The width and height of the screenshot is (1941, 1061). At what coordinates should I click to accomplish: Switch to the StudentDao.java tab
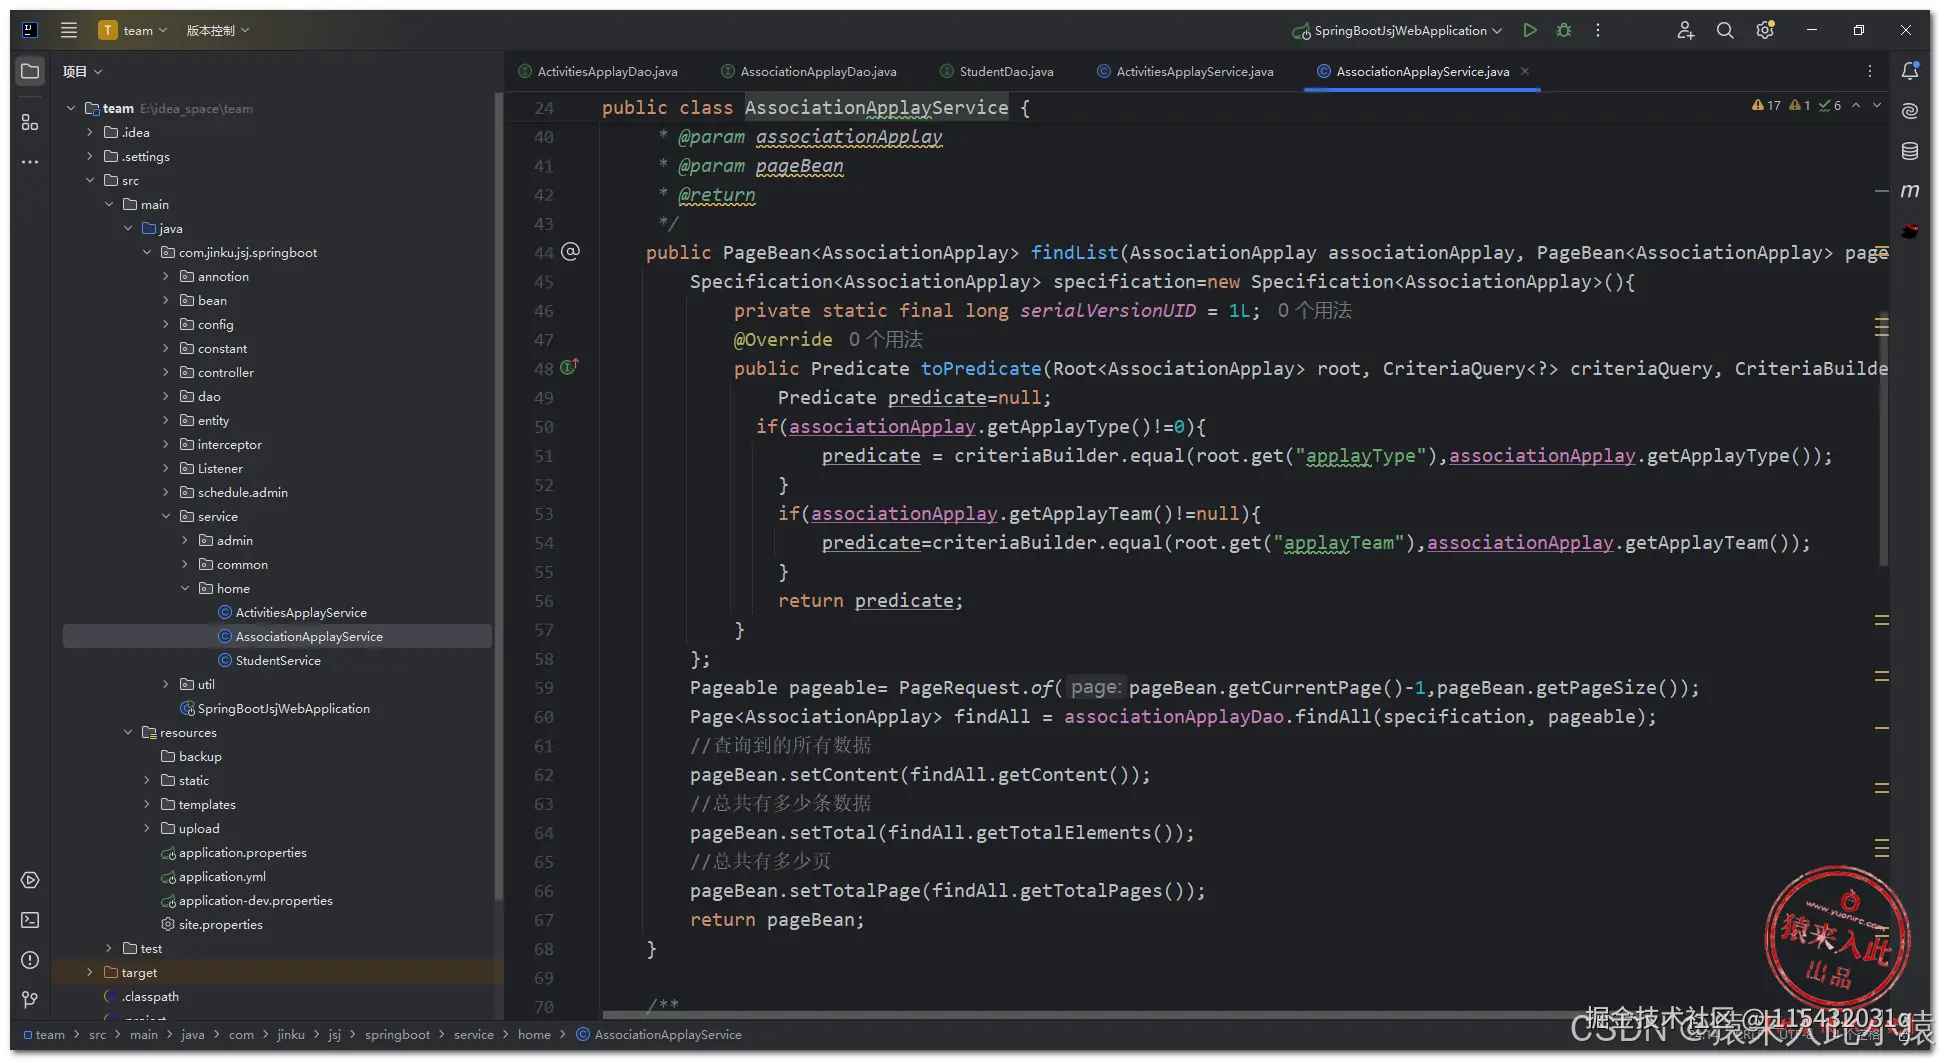pos(1005,72)
